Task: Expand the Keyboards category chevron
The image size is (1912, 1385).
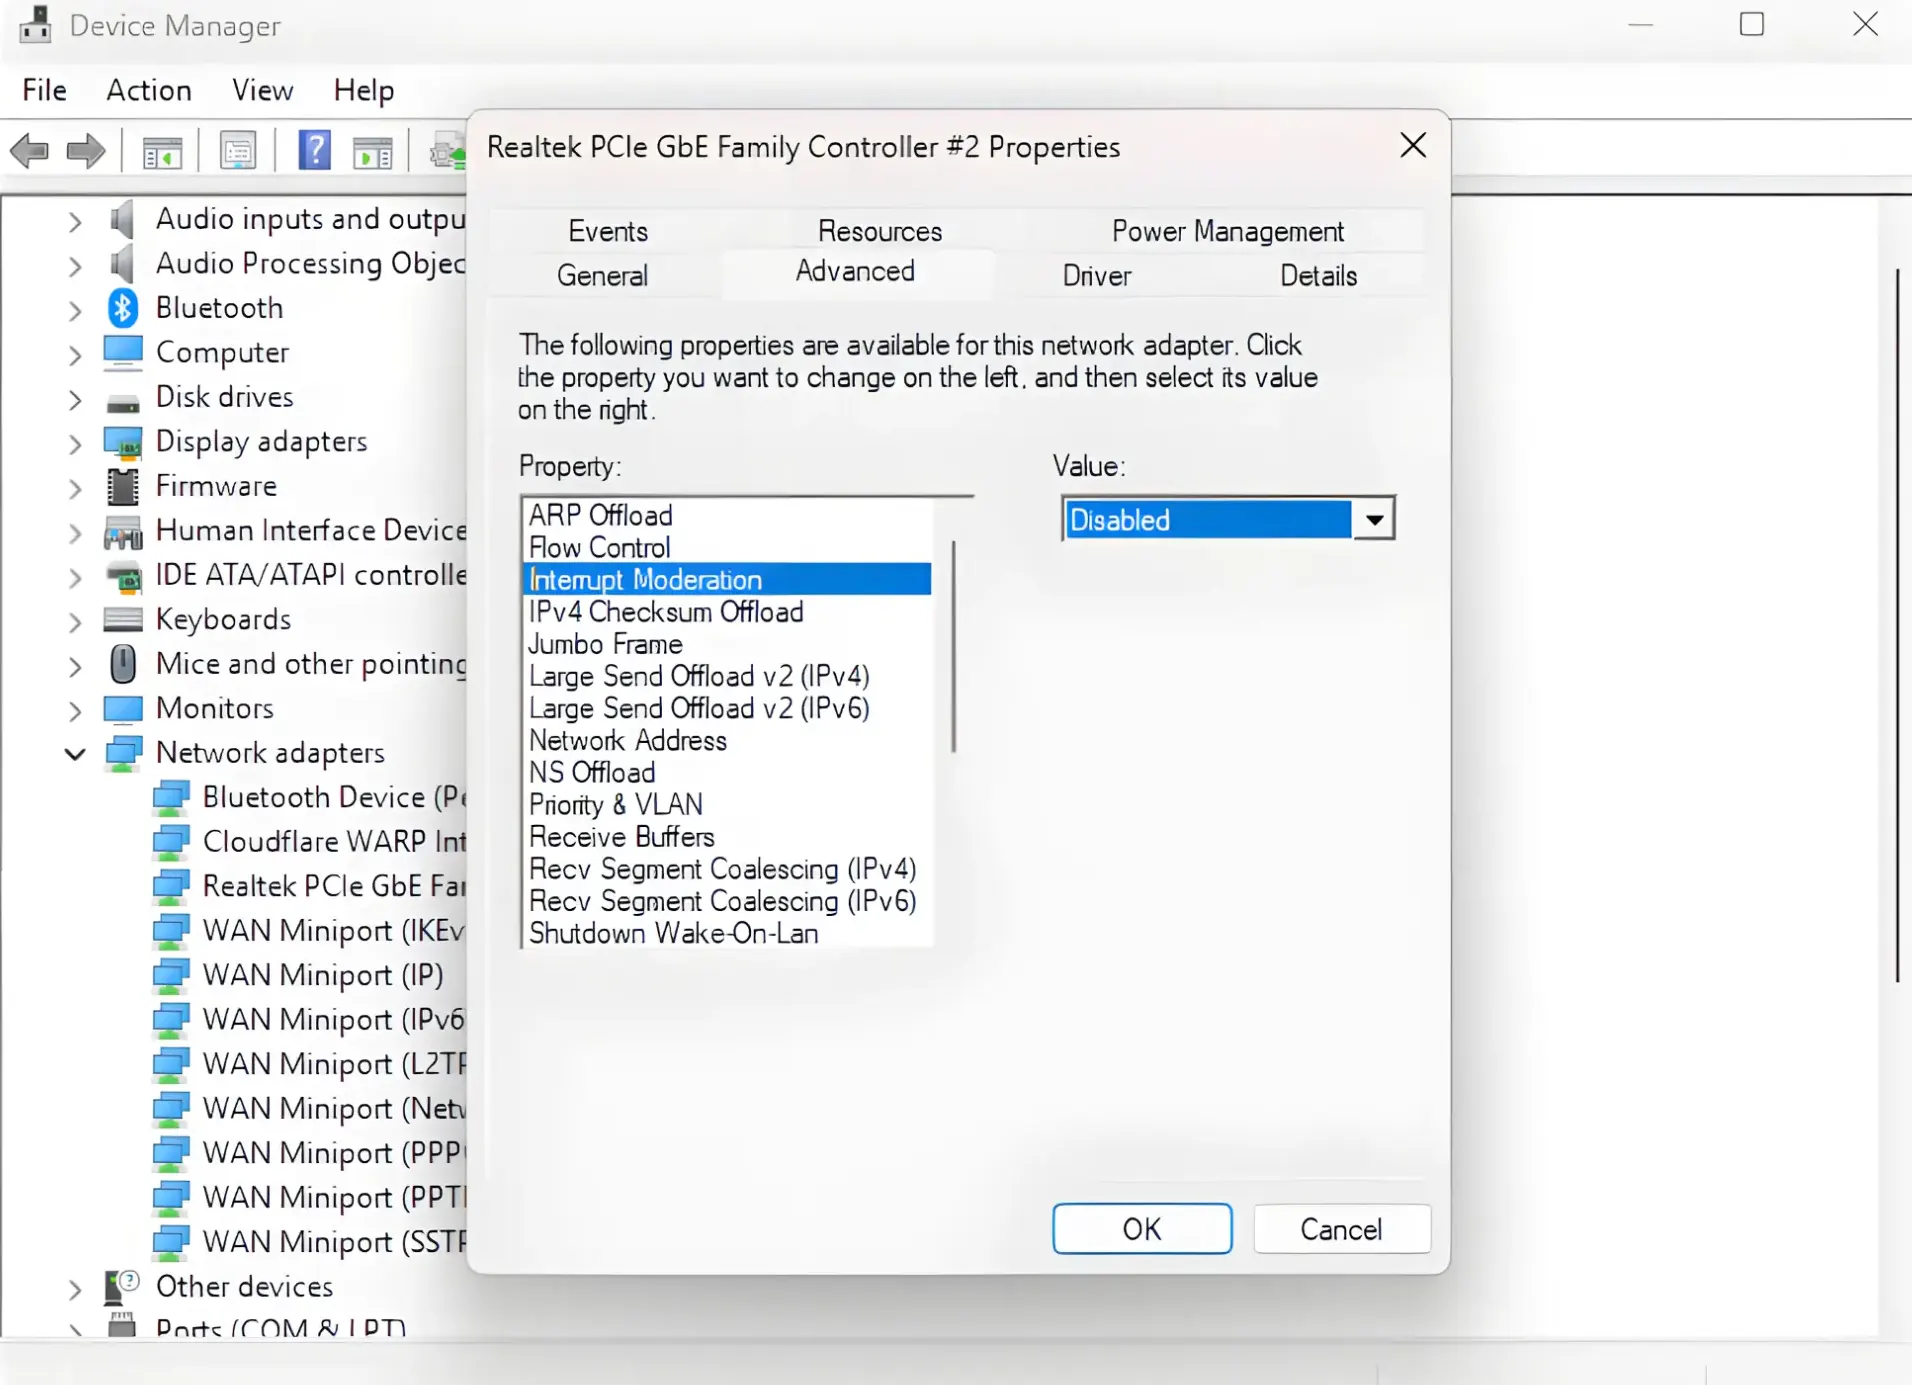Action: [75, 621]
